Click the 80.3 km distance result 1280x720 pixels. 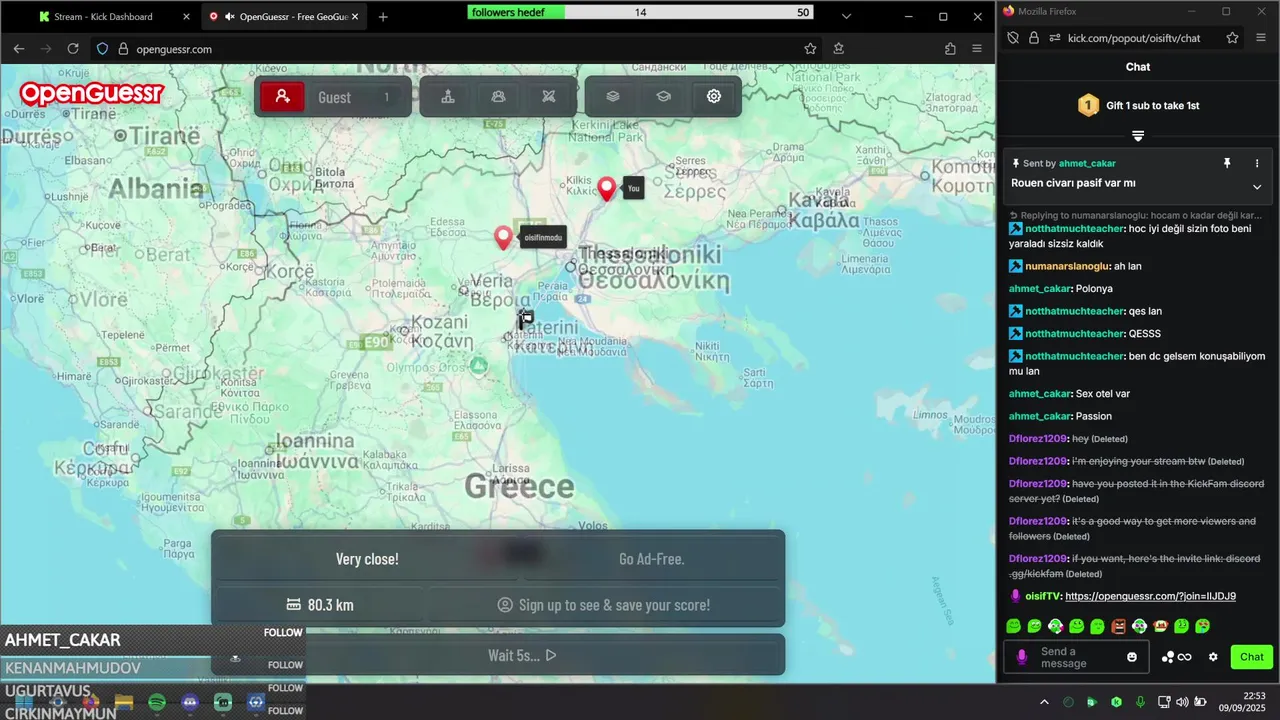pyautogui.click(x=319, y=605)
